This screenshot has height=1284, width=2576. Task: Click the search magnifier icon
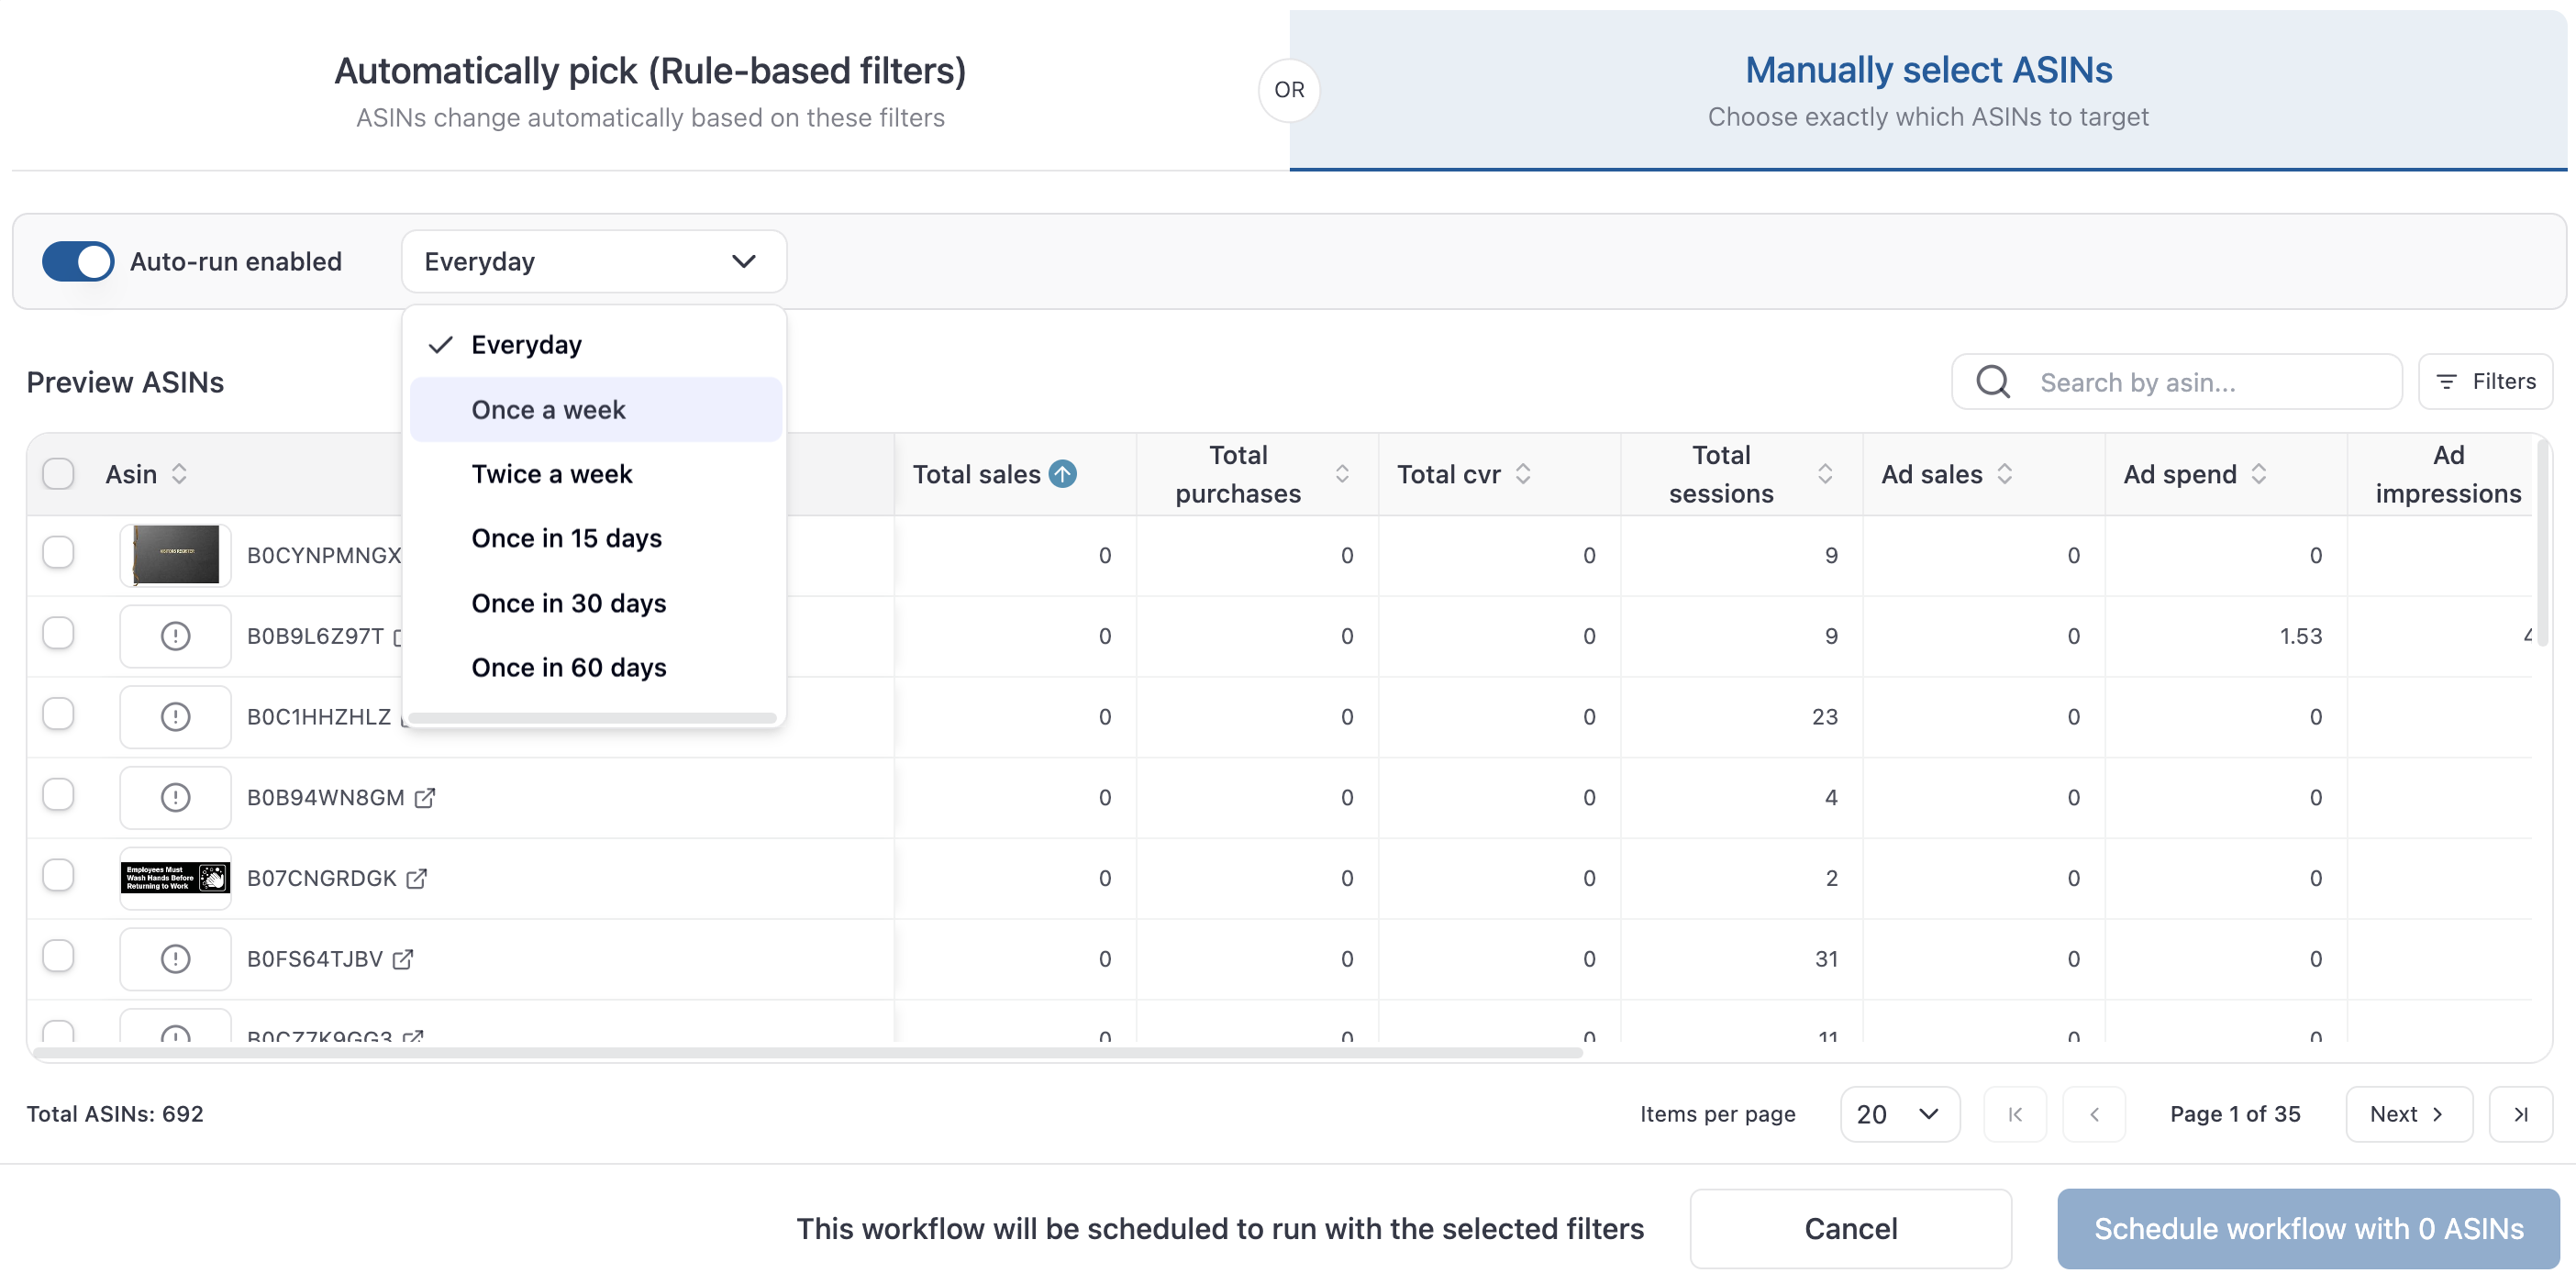coord(1992,381)
